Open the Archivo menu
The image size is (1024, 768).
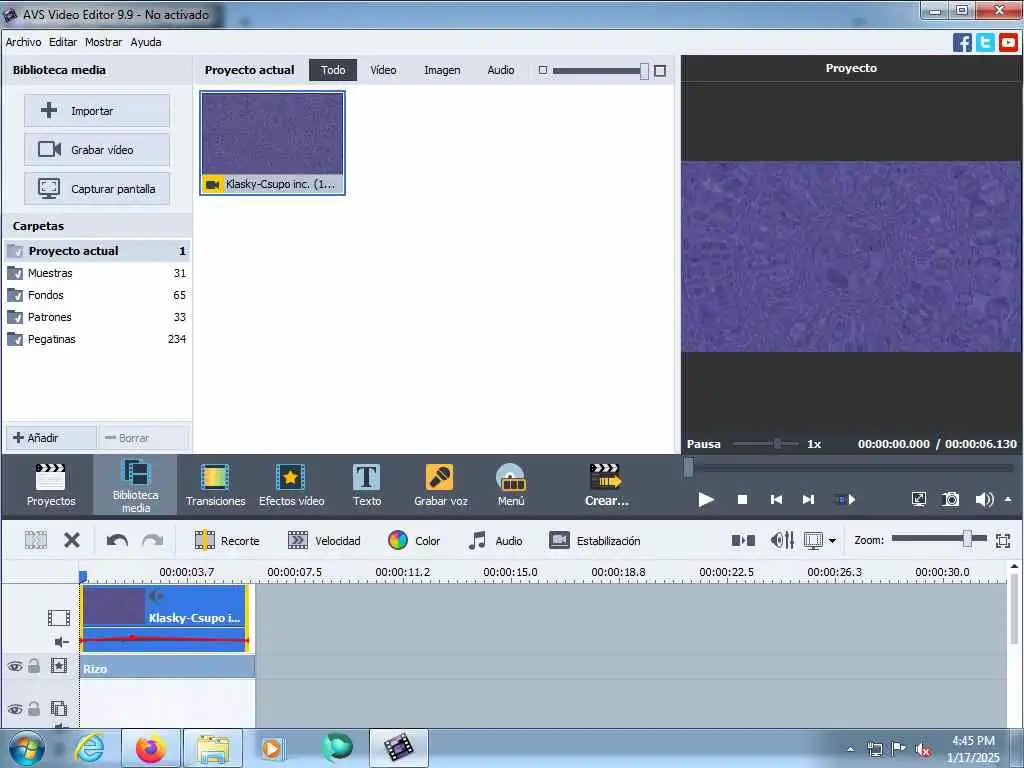click(24, 42)
